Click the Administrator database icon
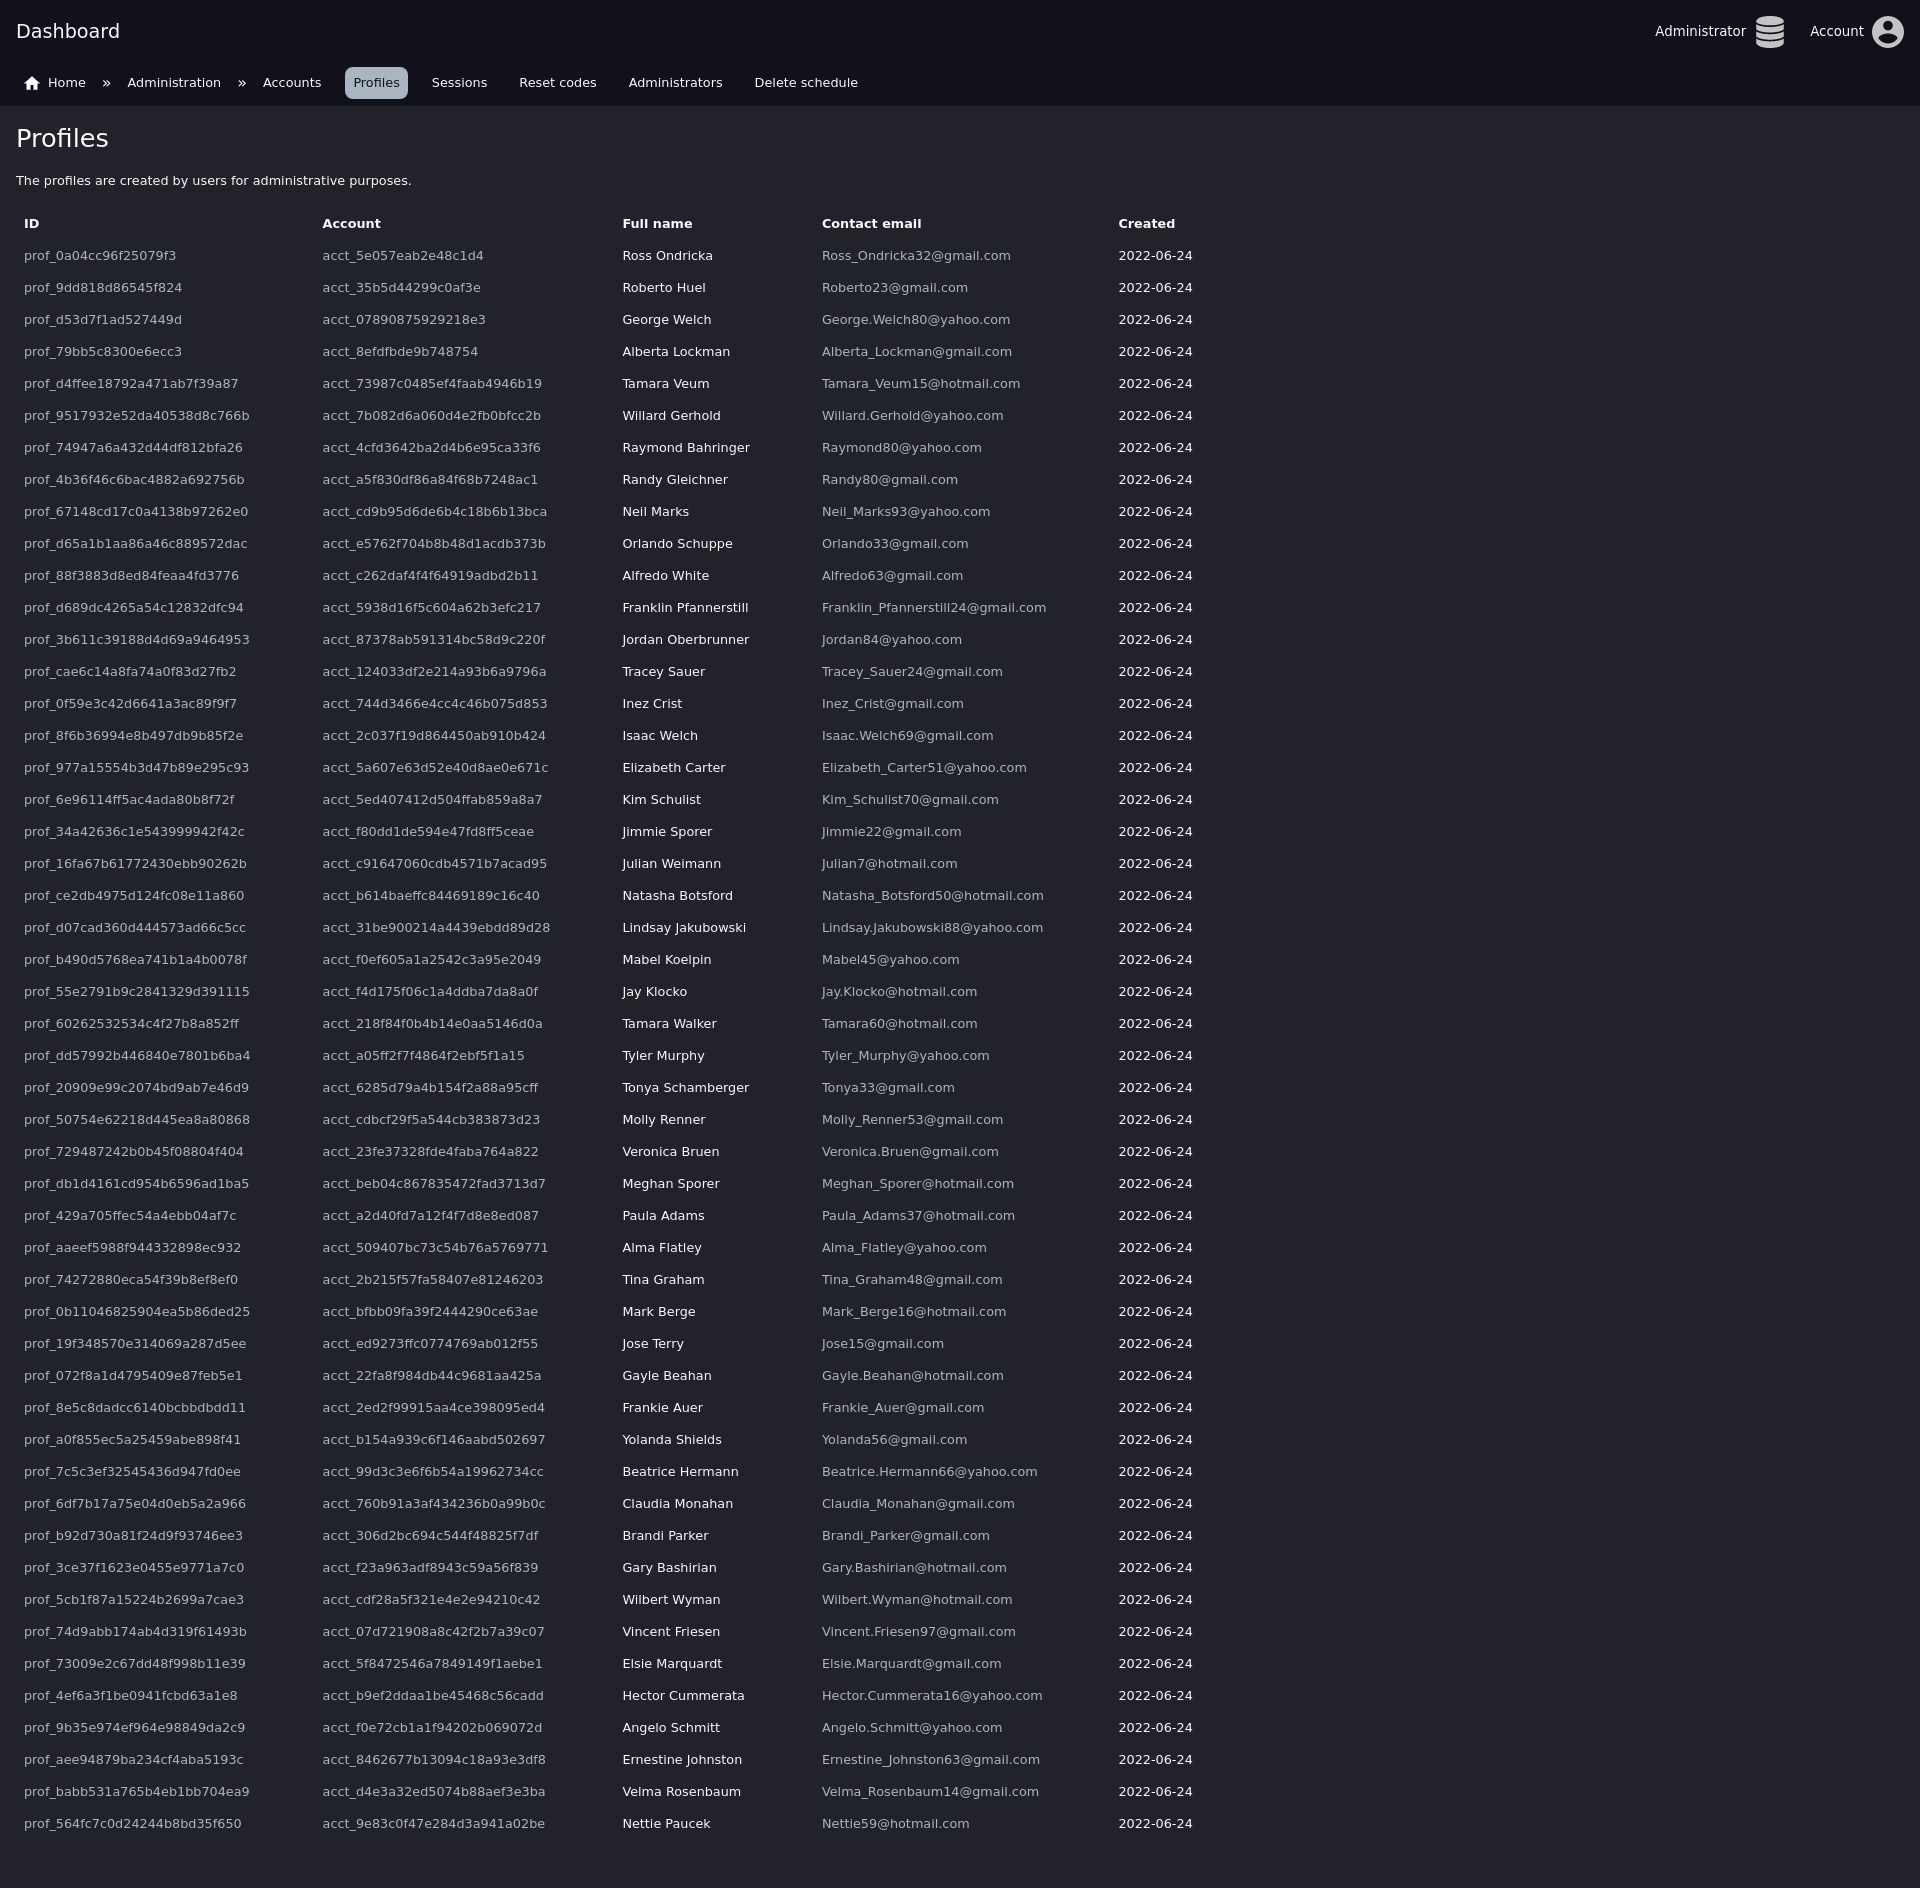Viewport: 1920px width, 1888px height. pyautogui.click(x=1769, y=31)
